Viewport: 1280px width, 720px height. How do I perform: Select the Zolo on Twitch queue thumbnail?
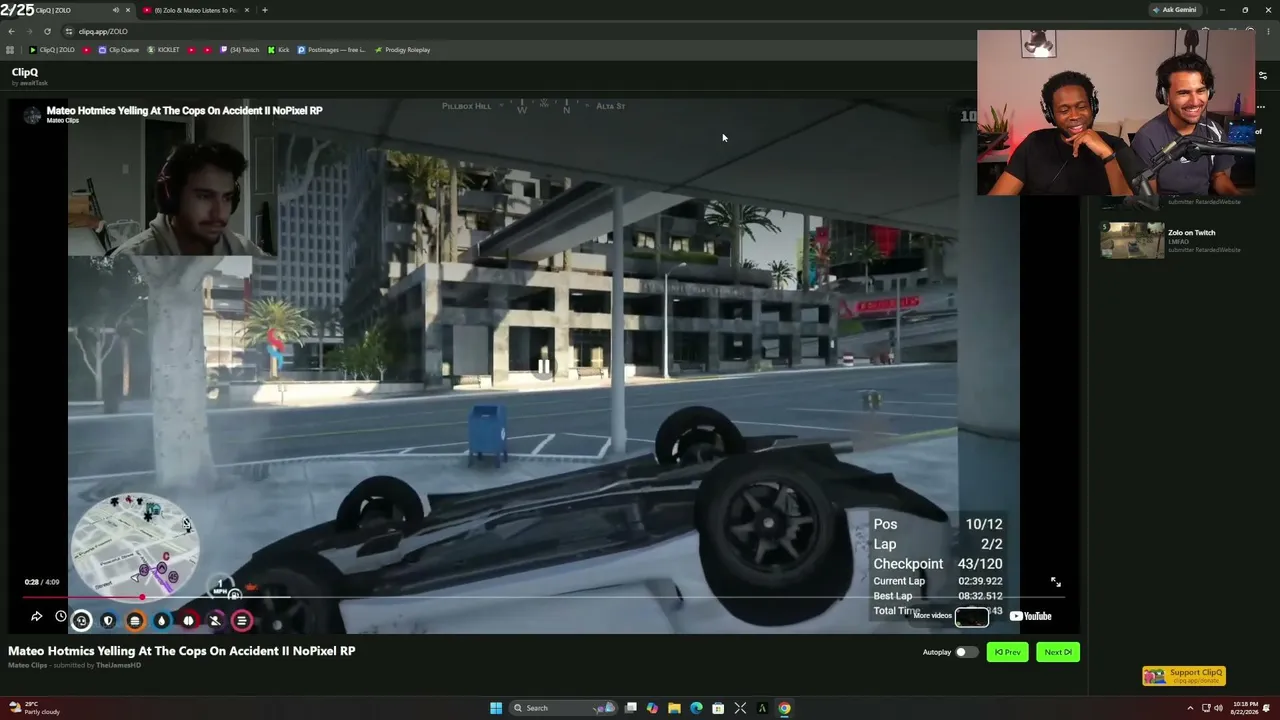[1132, 240]
